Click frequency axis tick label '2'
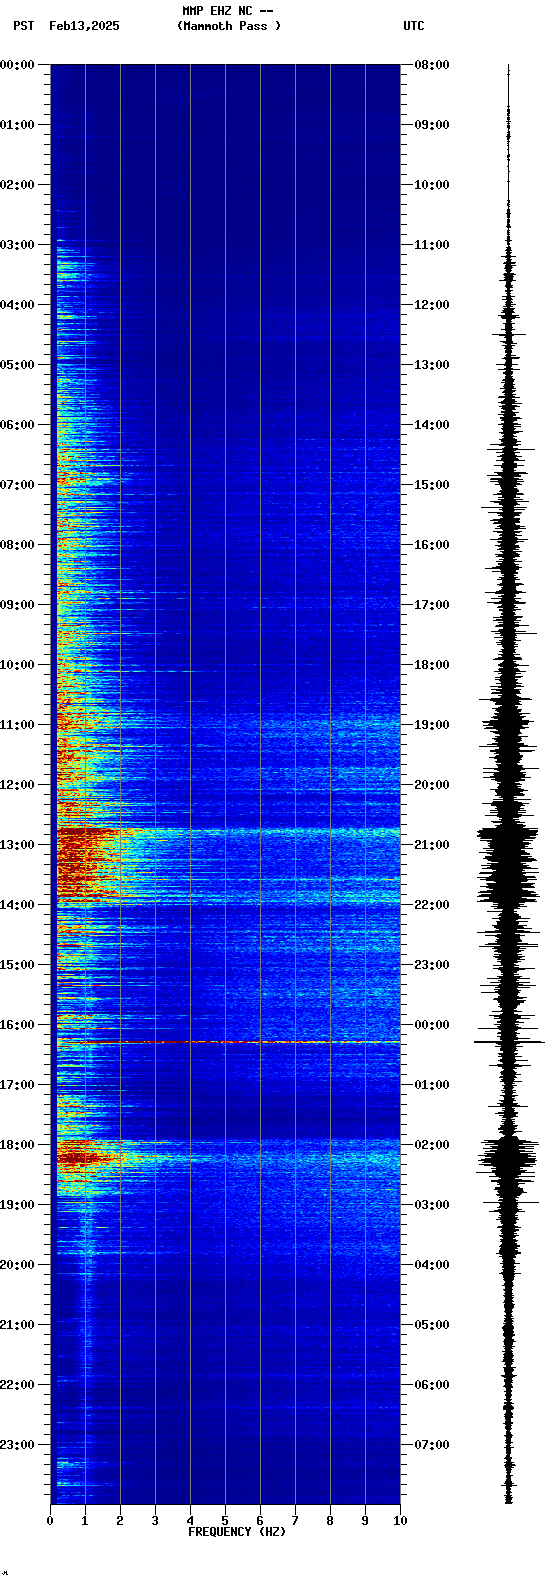 [x=120, y=1521]
